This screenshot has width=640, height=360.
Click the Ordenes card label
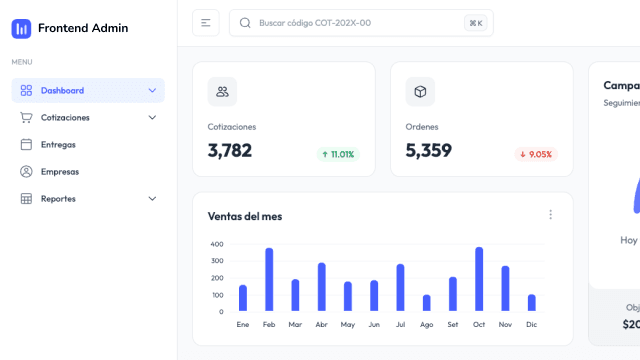click(422, 127)
